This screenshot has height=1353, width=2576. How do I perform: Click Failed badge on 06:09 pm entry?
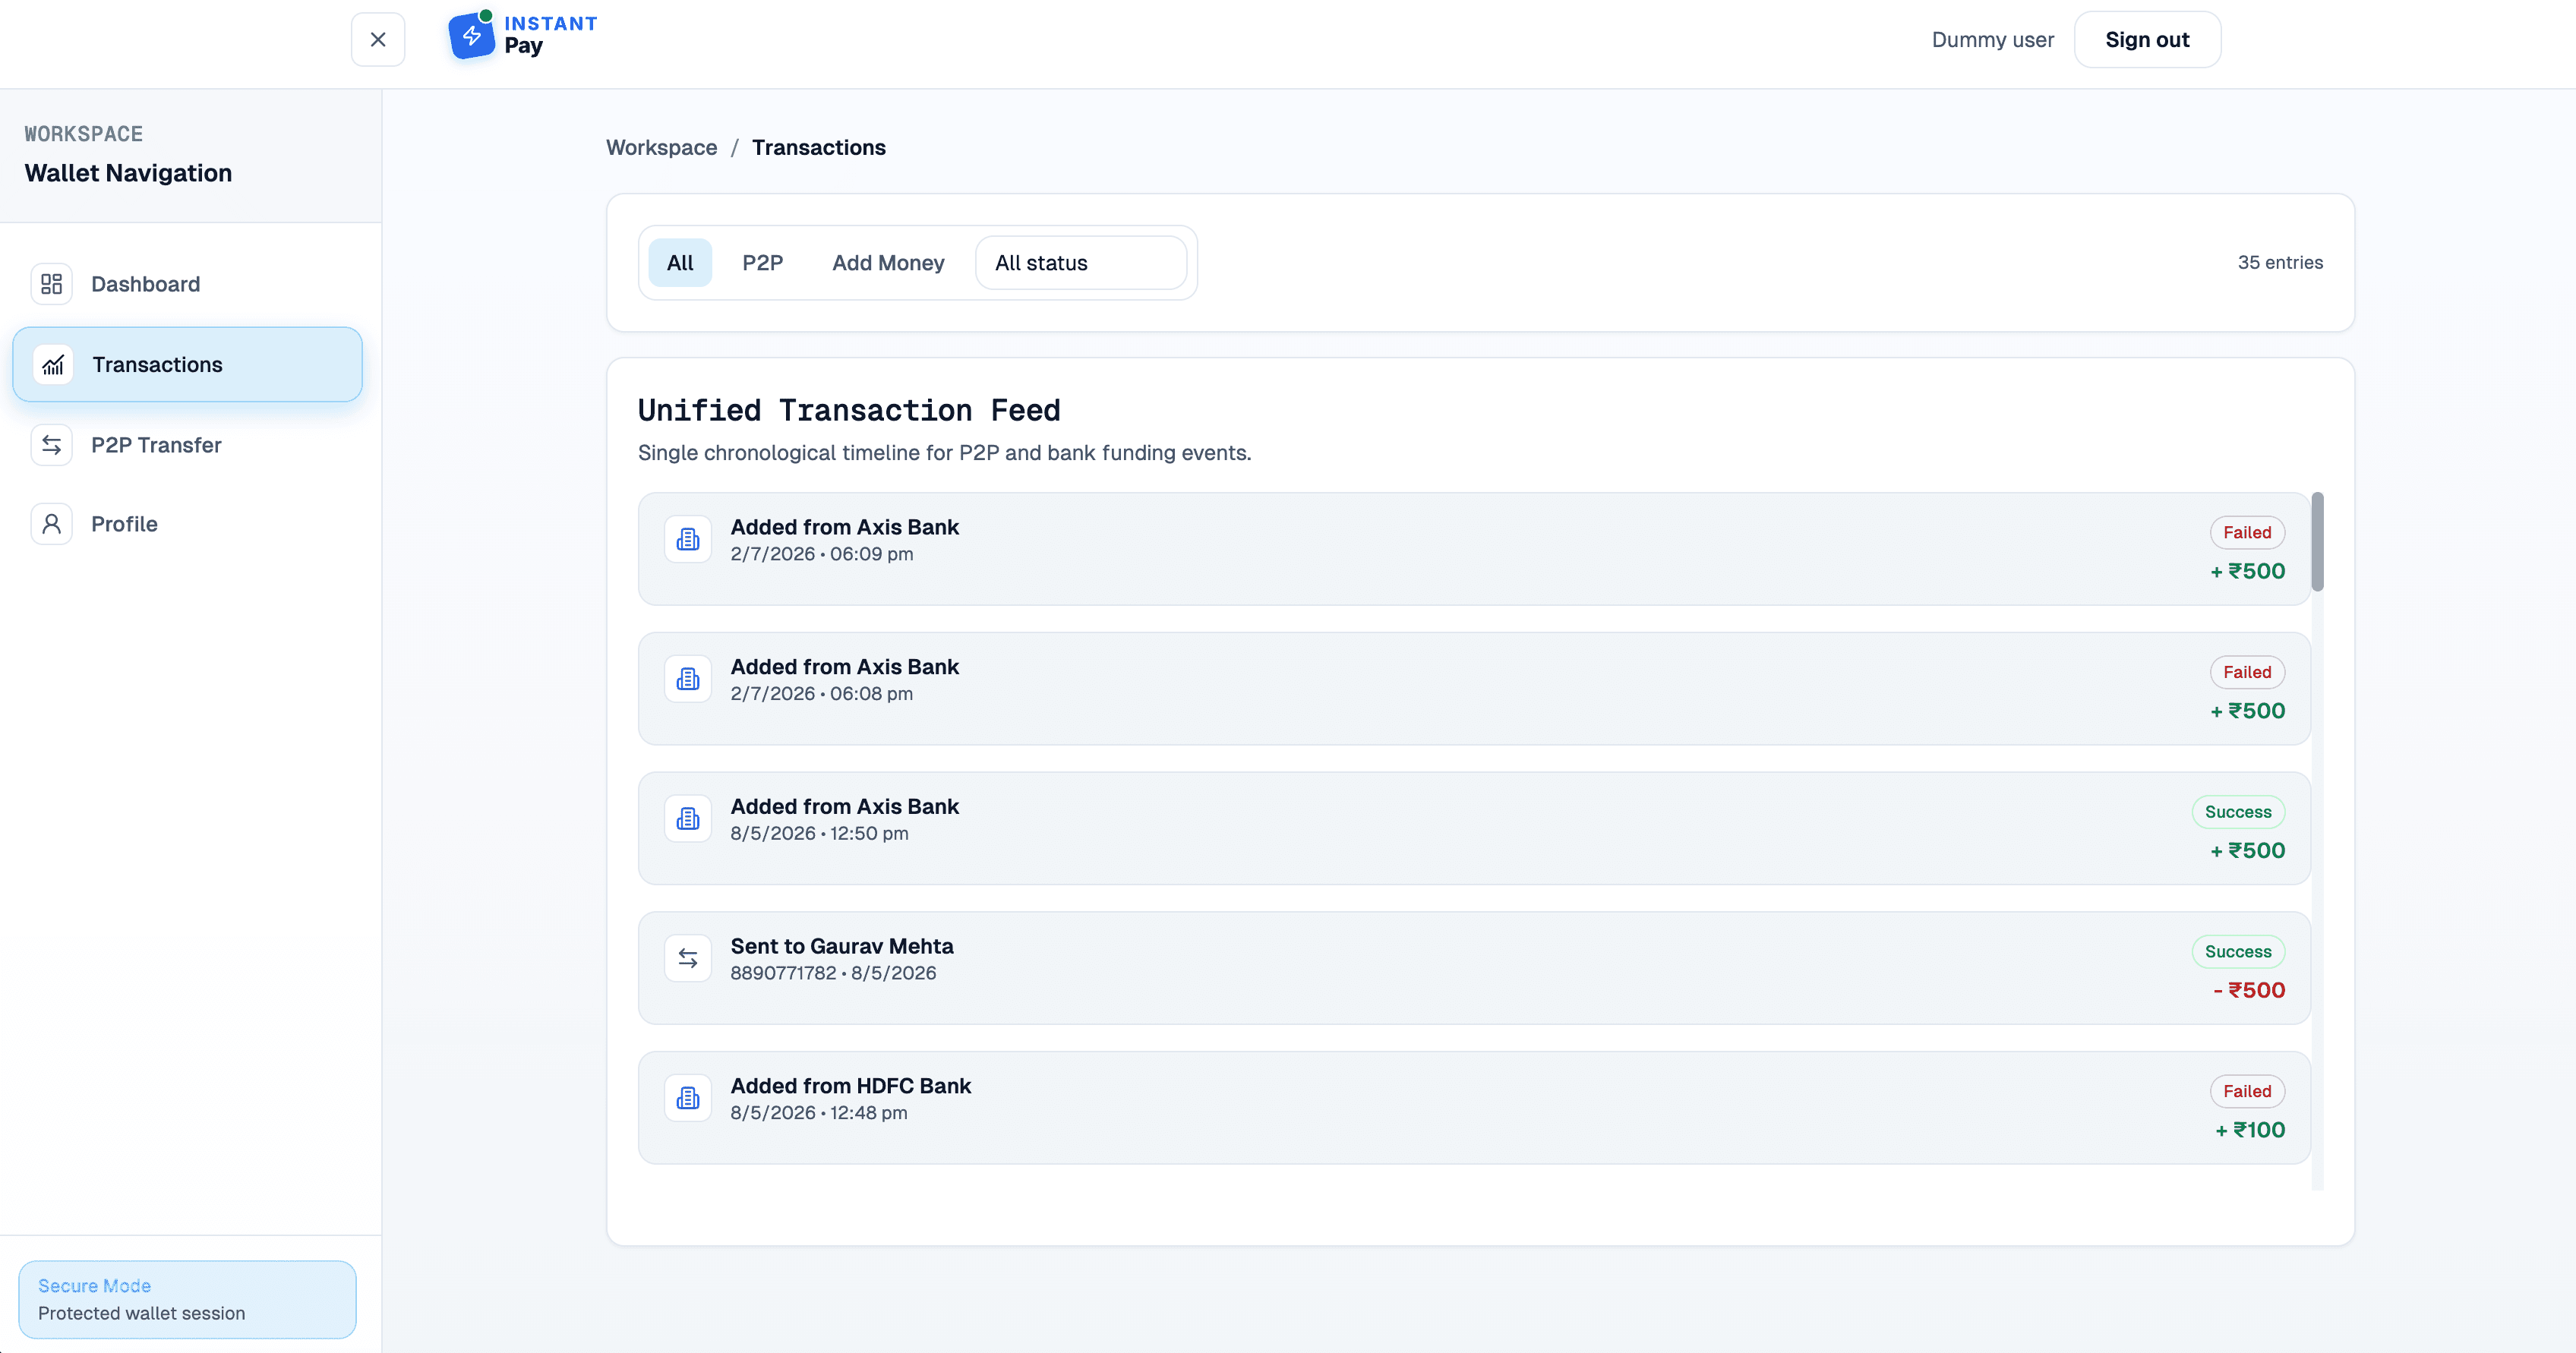[x=2247, y=533]
